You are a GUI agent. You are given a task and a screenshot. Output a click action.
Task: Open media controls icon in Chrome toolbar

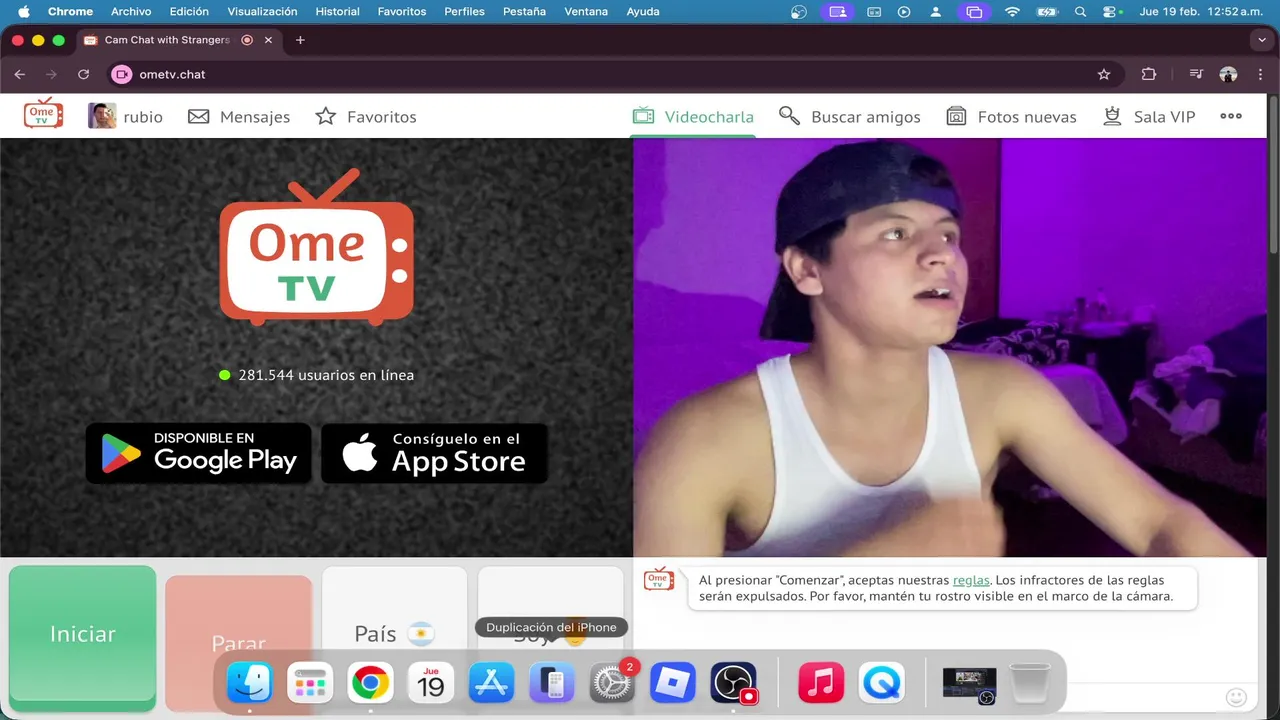coord(1196,74)
